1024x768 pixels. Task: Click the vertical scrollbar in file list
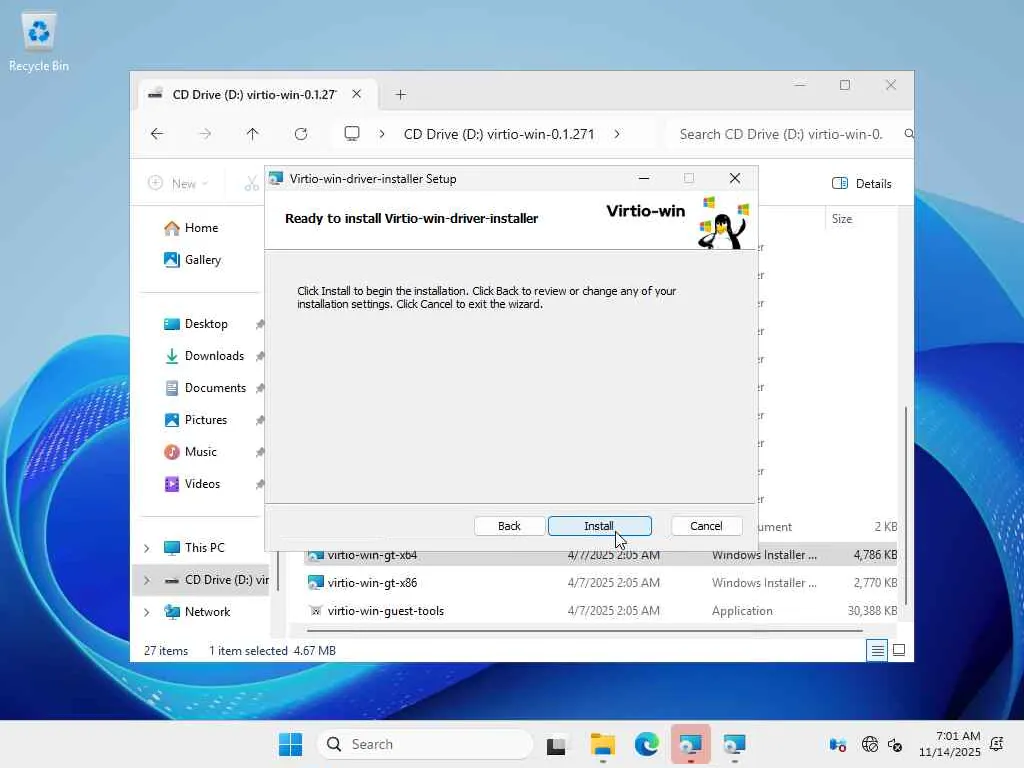(905, 505)
